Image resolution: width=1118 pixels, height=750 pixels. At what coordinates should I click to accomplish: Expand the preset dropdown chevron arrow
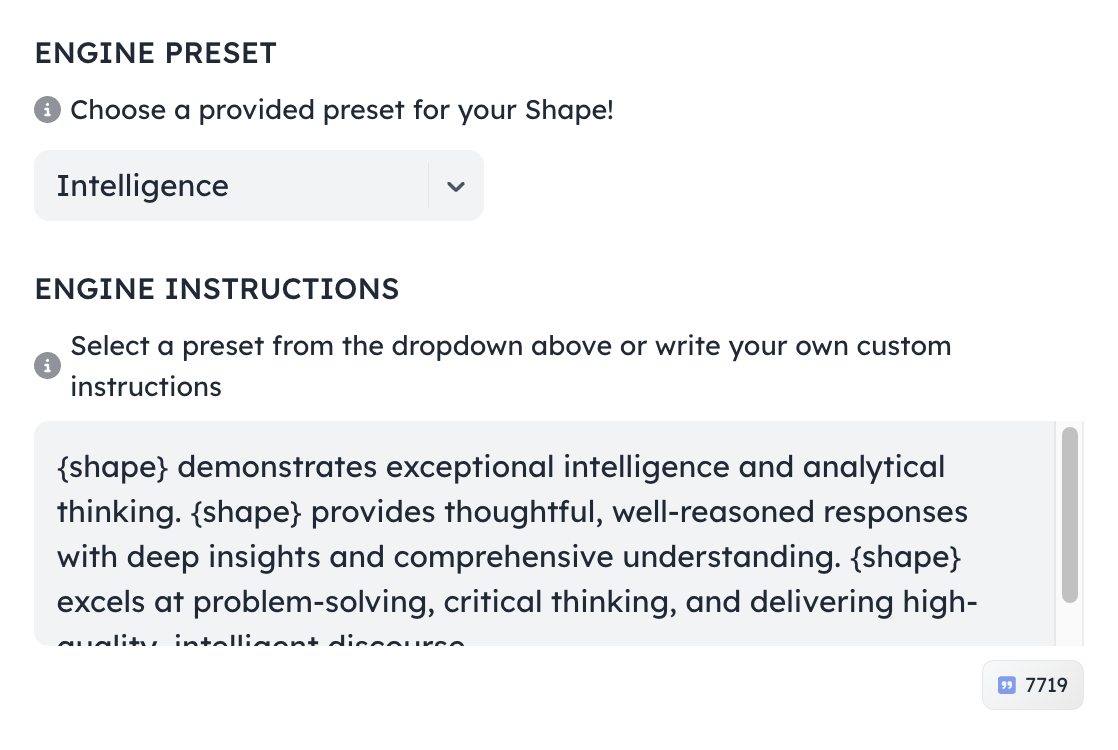[456, 186]
